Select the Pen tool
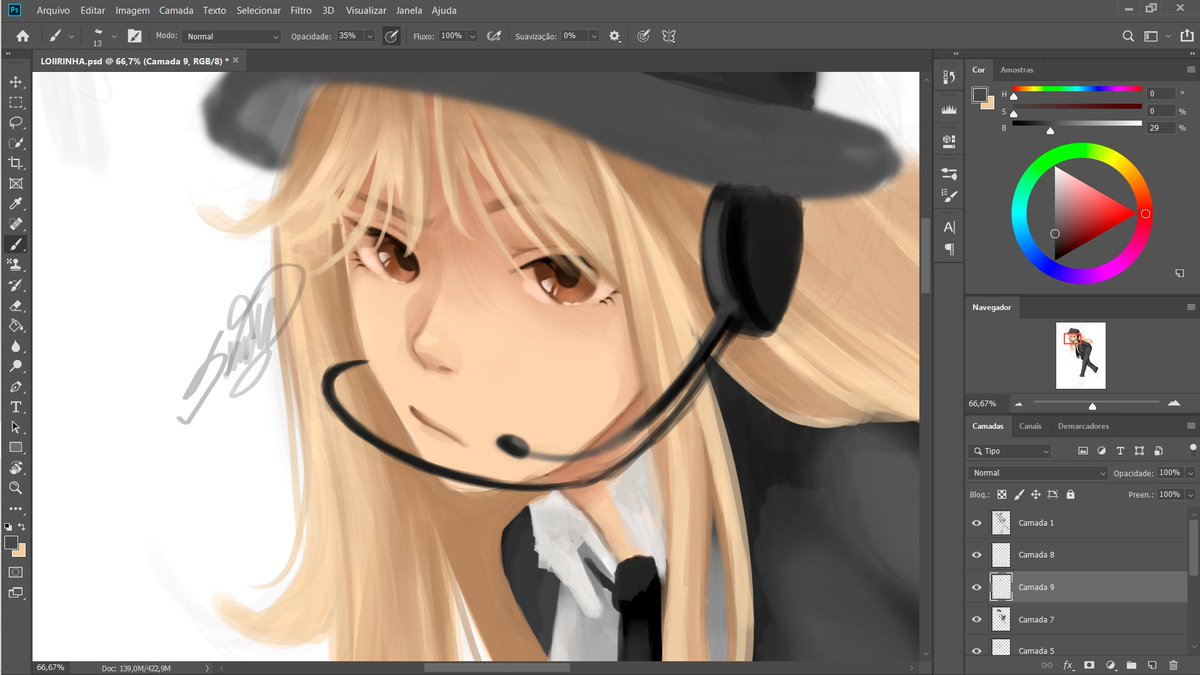 point(16,387)
